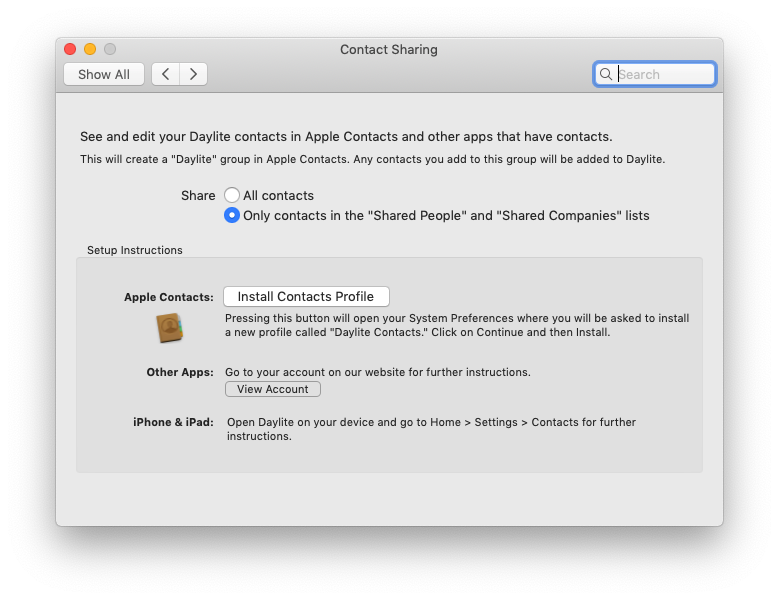779x600 pixels.
Task: Go forward with the right chevron
Action: coord(193,75)
